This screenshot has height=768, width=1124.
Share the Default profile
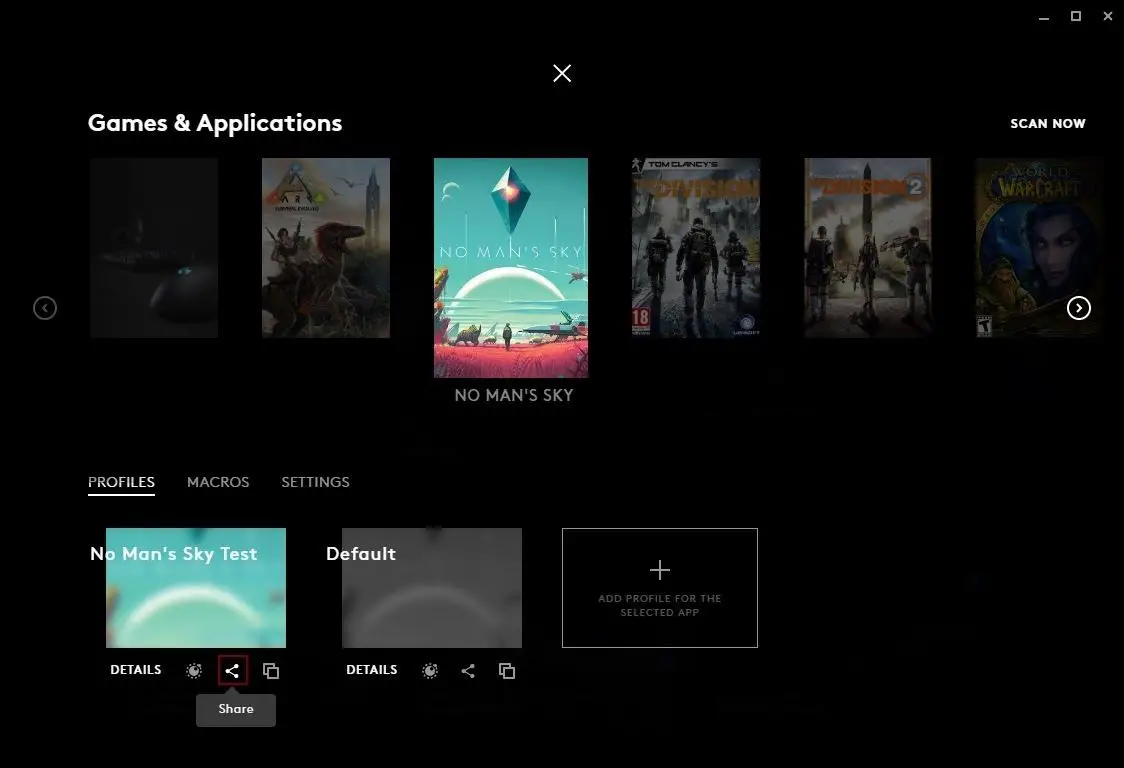[x=468, y=670]
